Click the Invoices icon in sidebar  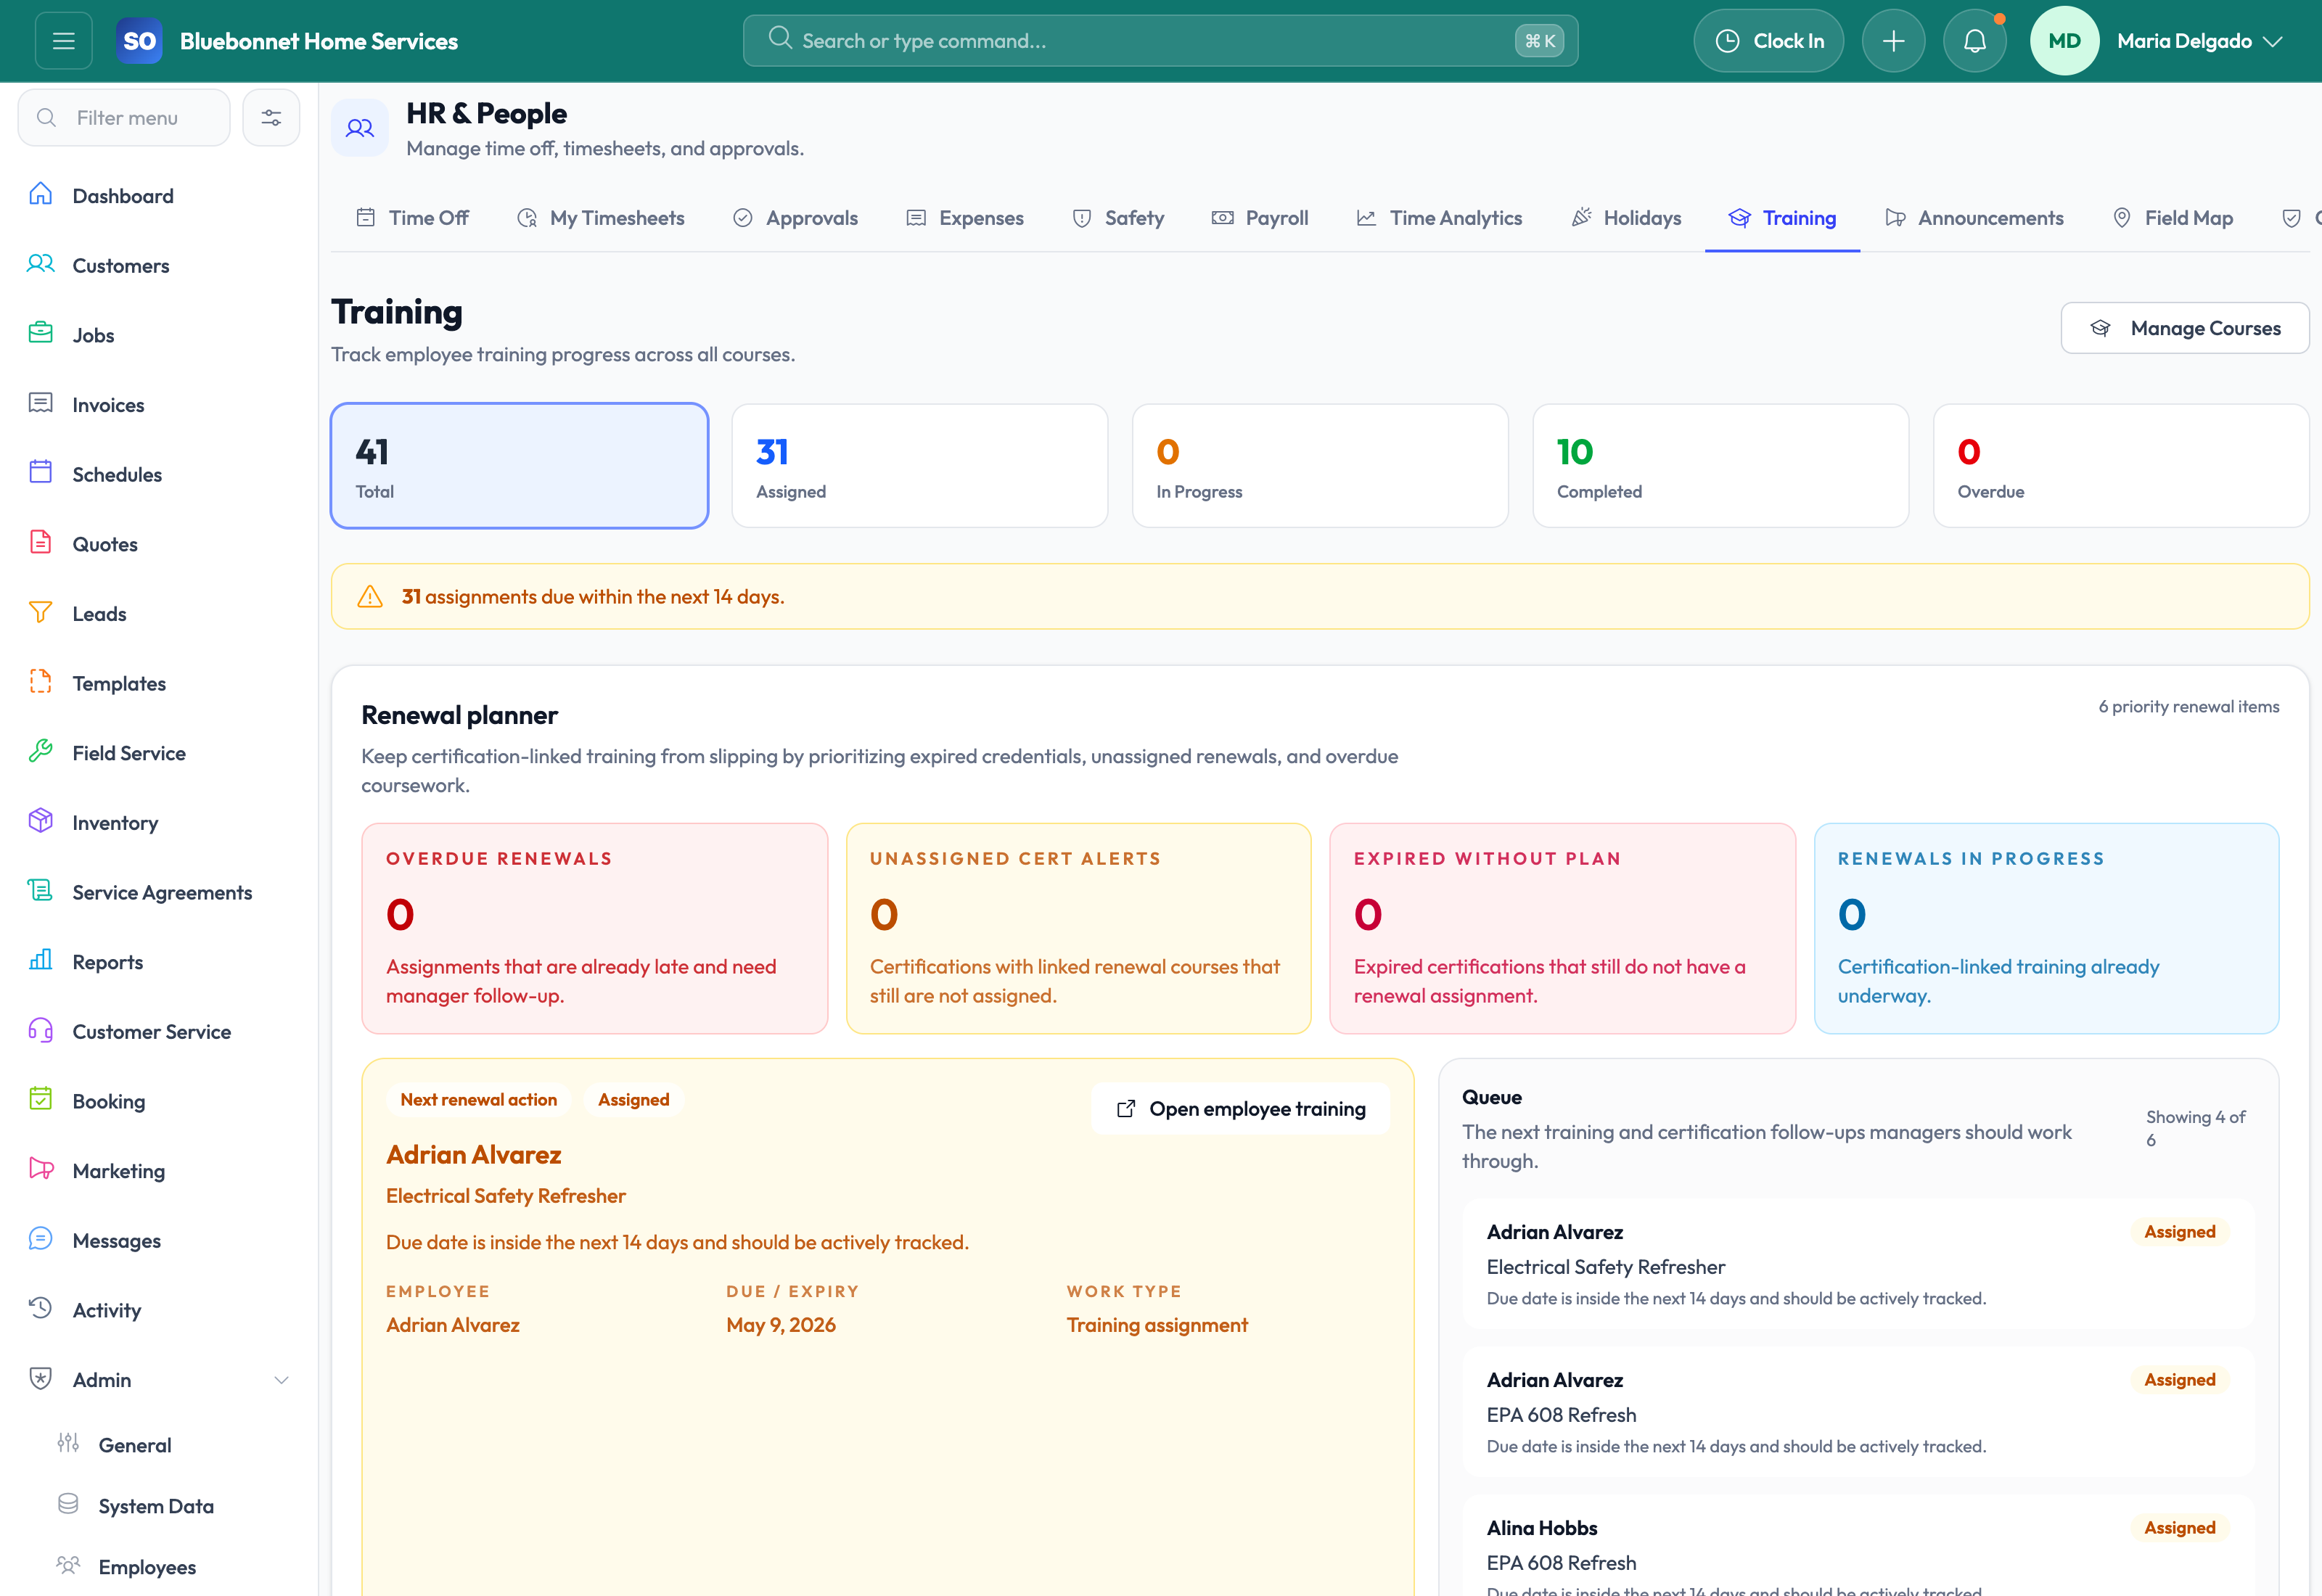coord(40,403)
